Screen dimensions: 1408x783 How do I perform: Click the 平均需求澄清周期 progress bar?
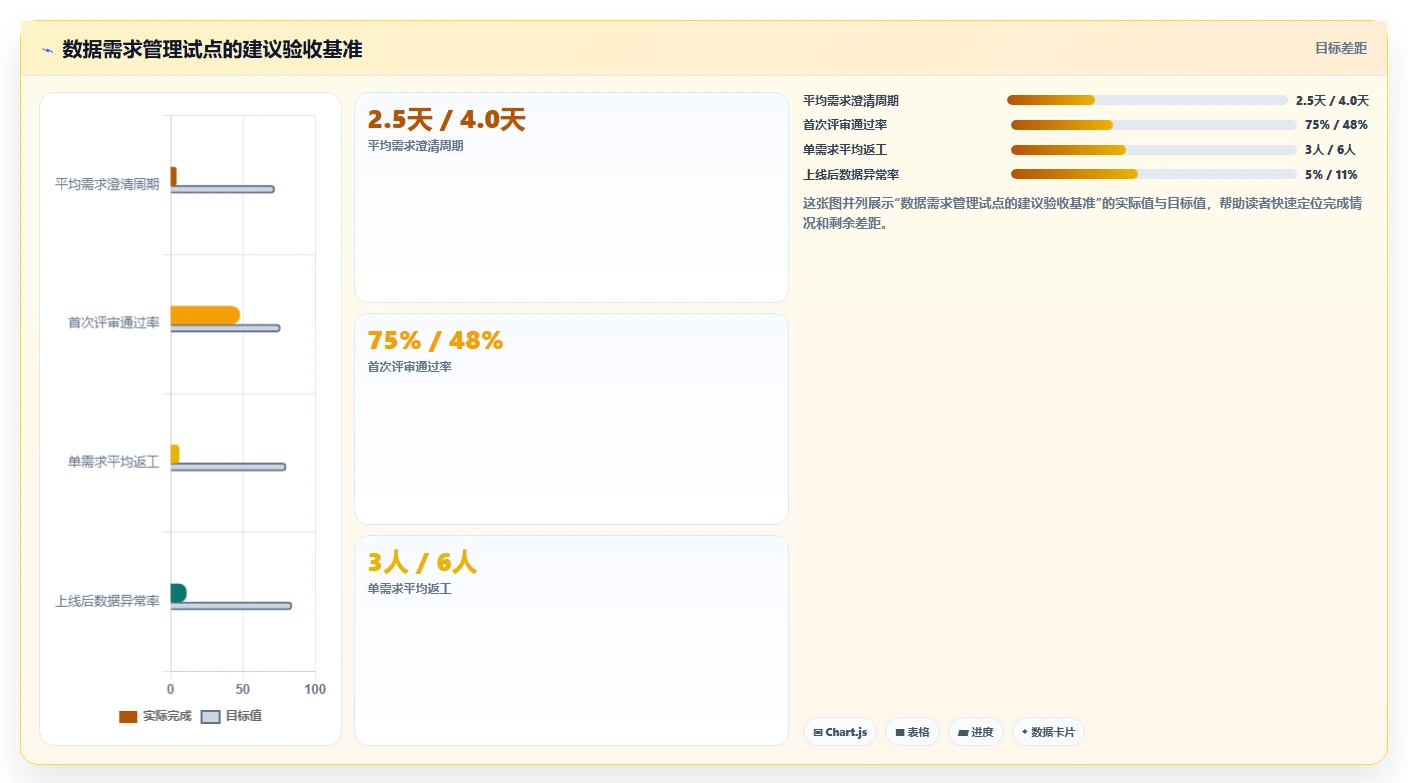pyautogui.click(x=1147, y=100)
